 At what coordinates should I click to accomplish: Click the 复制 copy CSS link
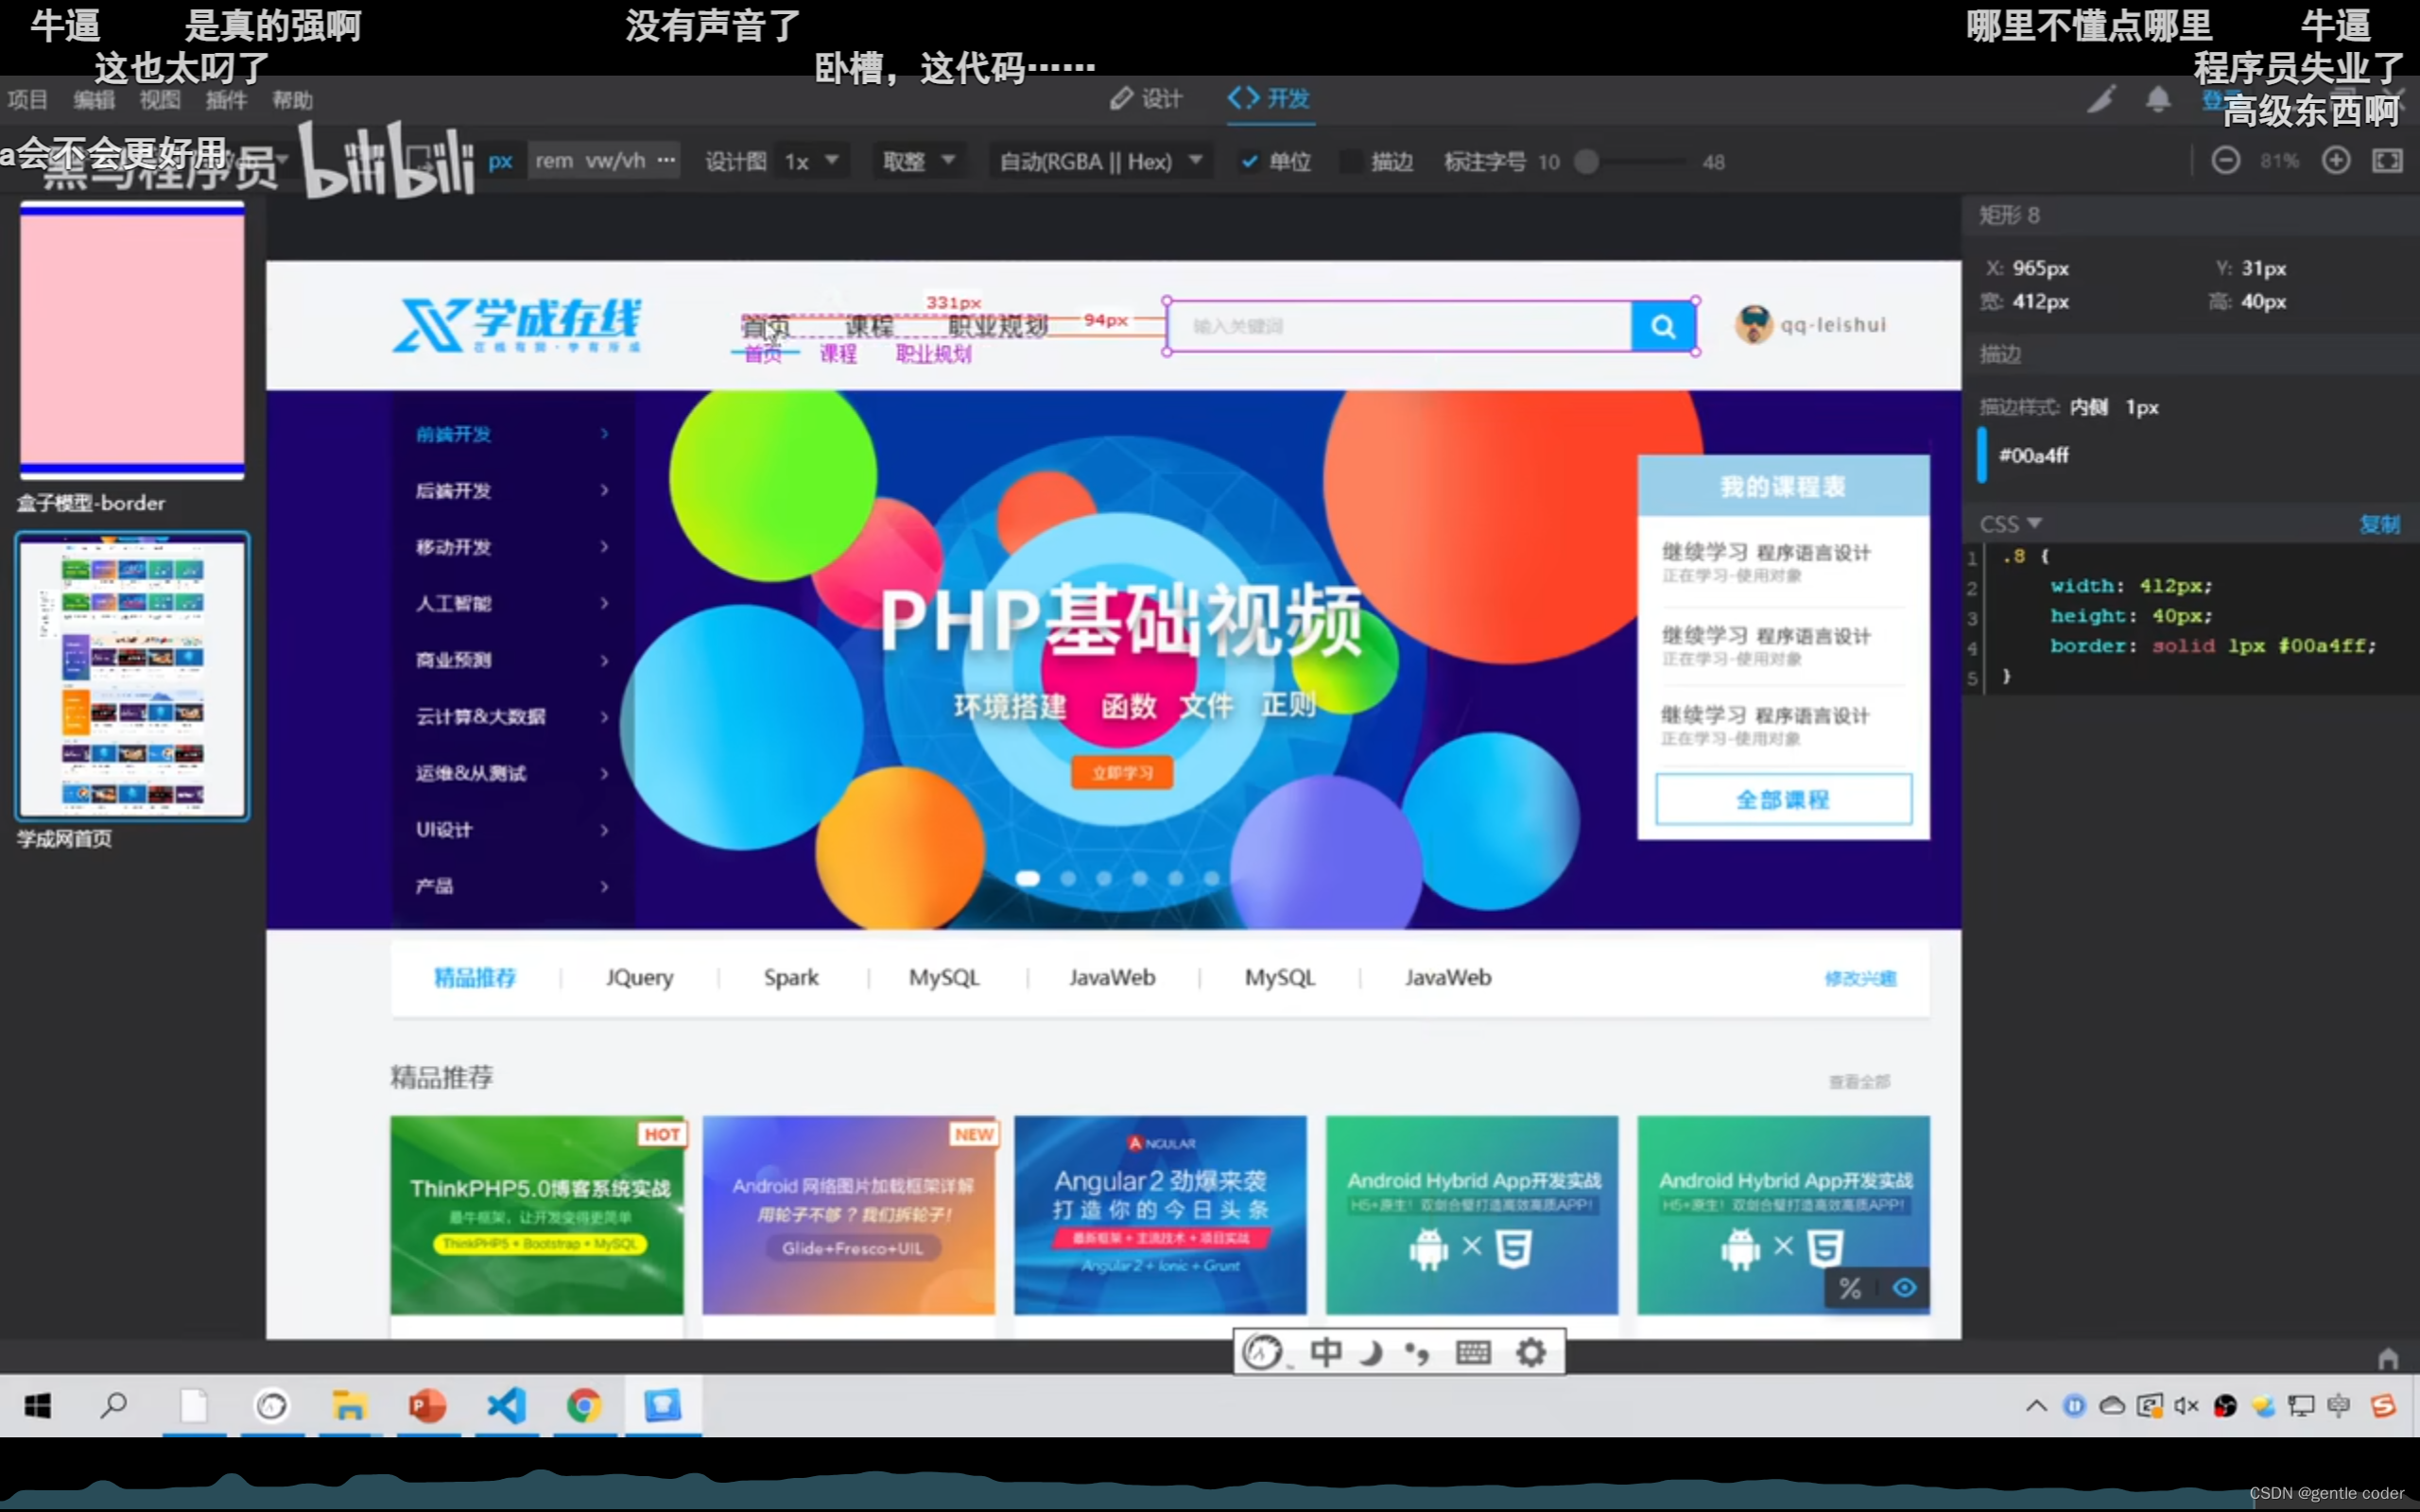pyautogui.click(x=2380, y=524)
